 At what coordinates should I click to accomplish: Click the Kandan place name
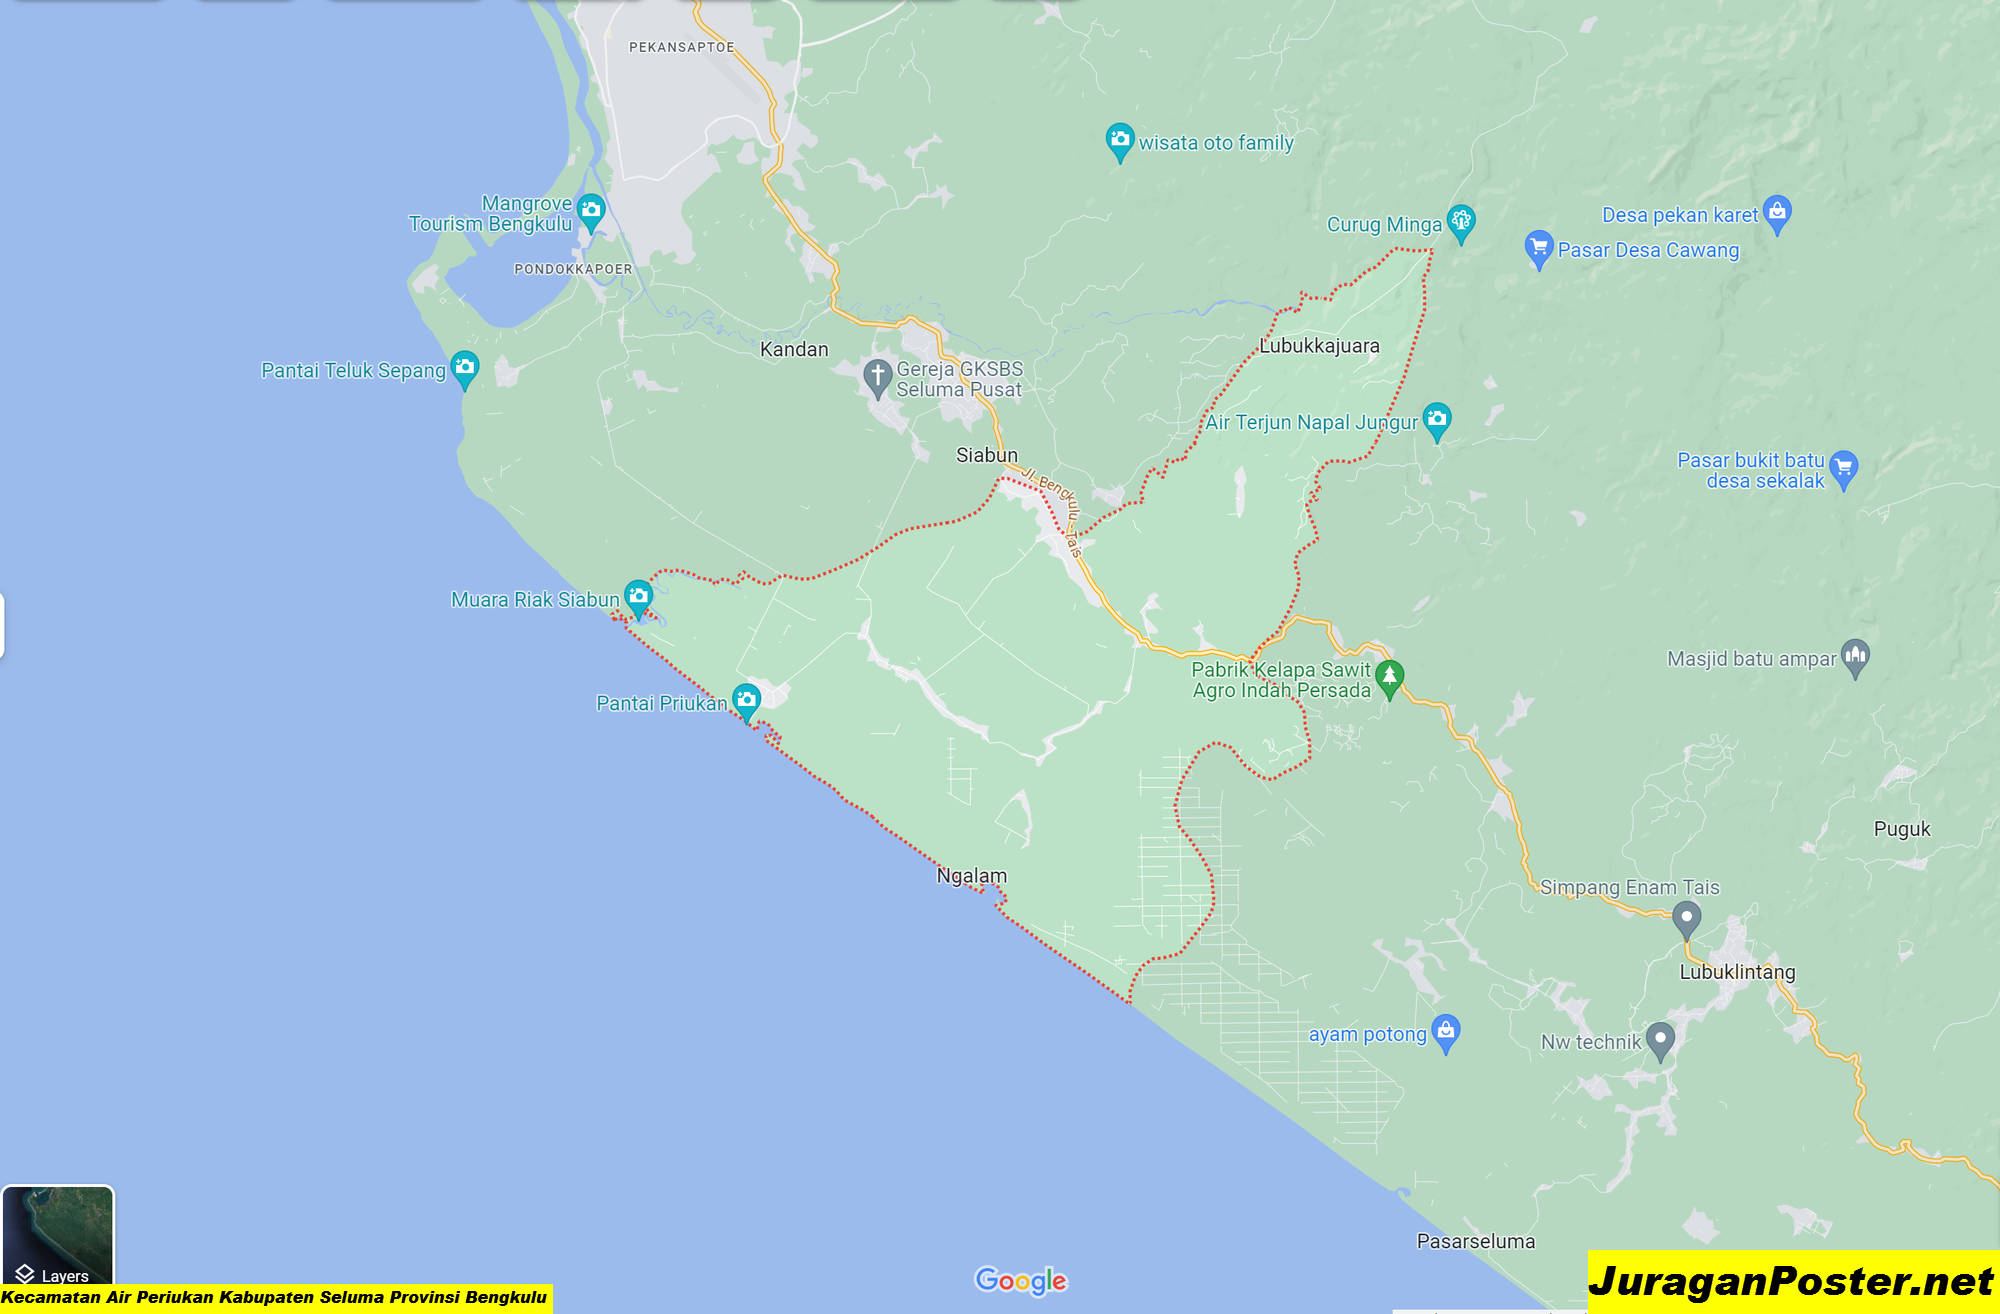[x=794, y=349]
